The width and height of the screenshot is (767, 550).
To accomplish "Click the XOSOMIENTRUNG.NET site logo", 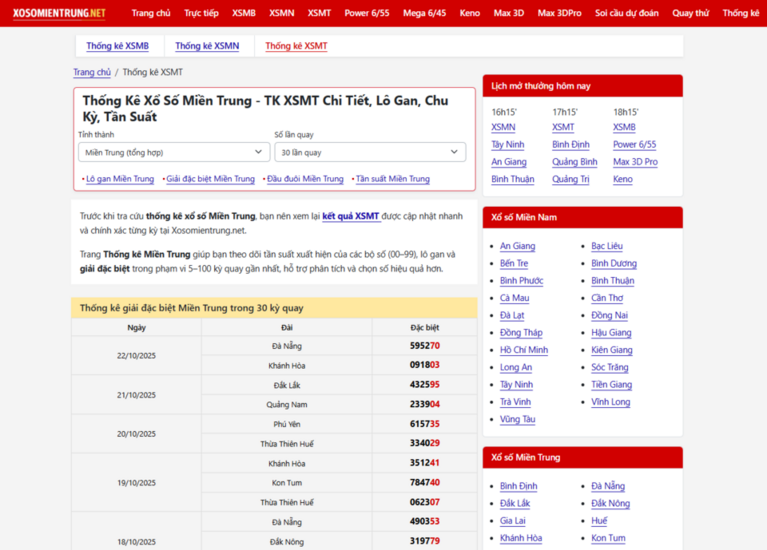I will (x=59, y=13).
